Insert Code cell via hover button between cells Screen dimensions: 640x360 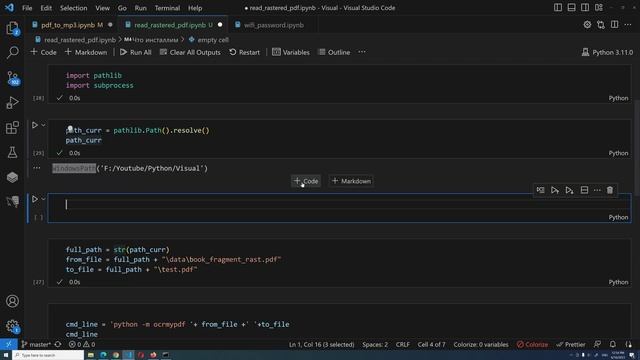coord(306,181)
